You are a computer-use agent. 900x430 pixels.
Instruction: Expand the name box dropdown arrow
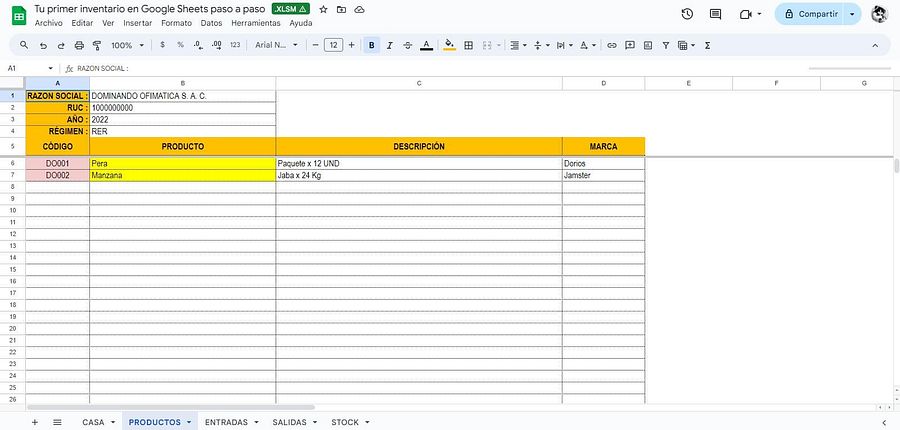pos(51,68)
